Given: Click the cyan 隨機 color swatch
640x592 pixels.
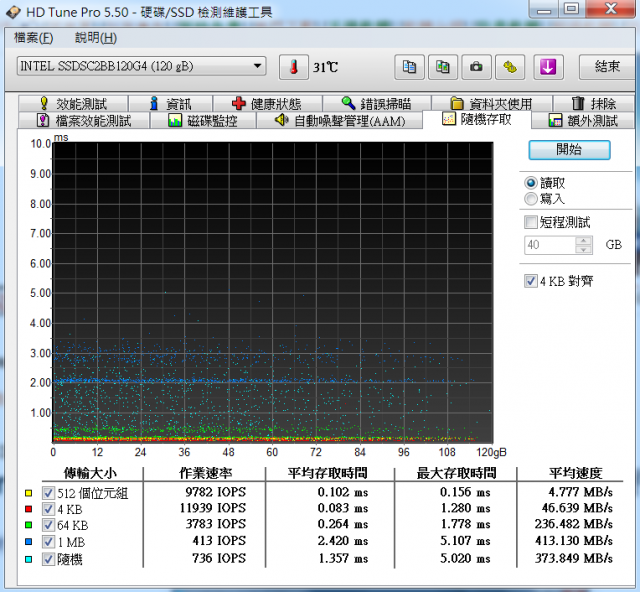Looking at the screenshot, I should [29, 559].
